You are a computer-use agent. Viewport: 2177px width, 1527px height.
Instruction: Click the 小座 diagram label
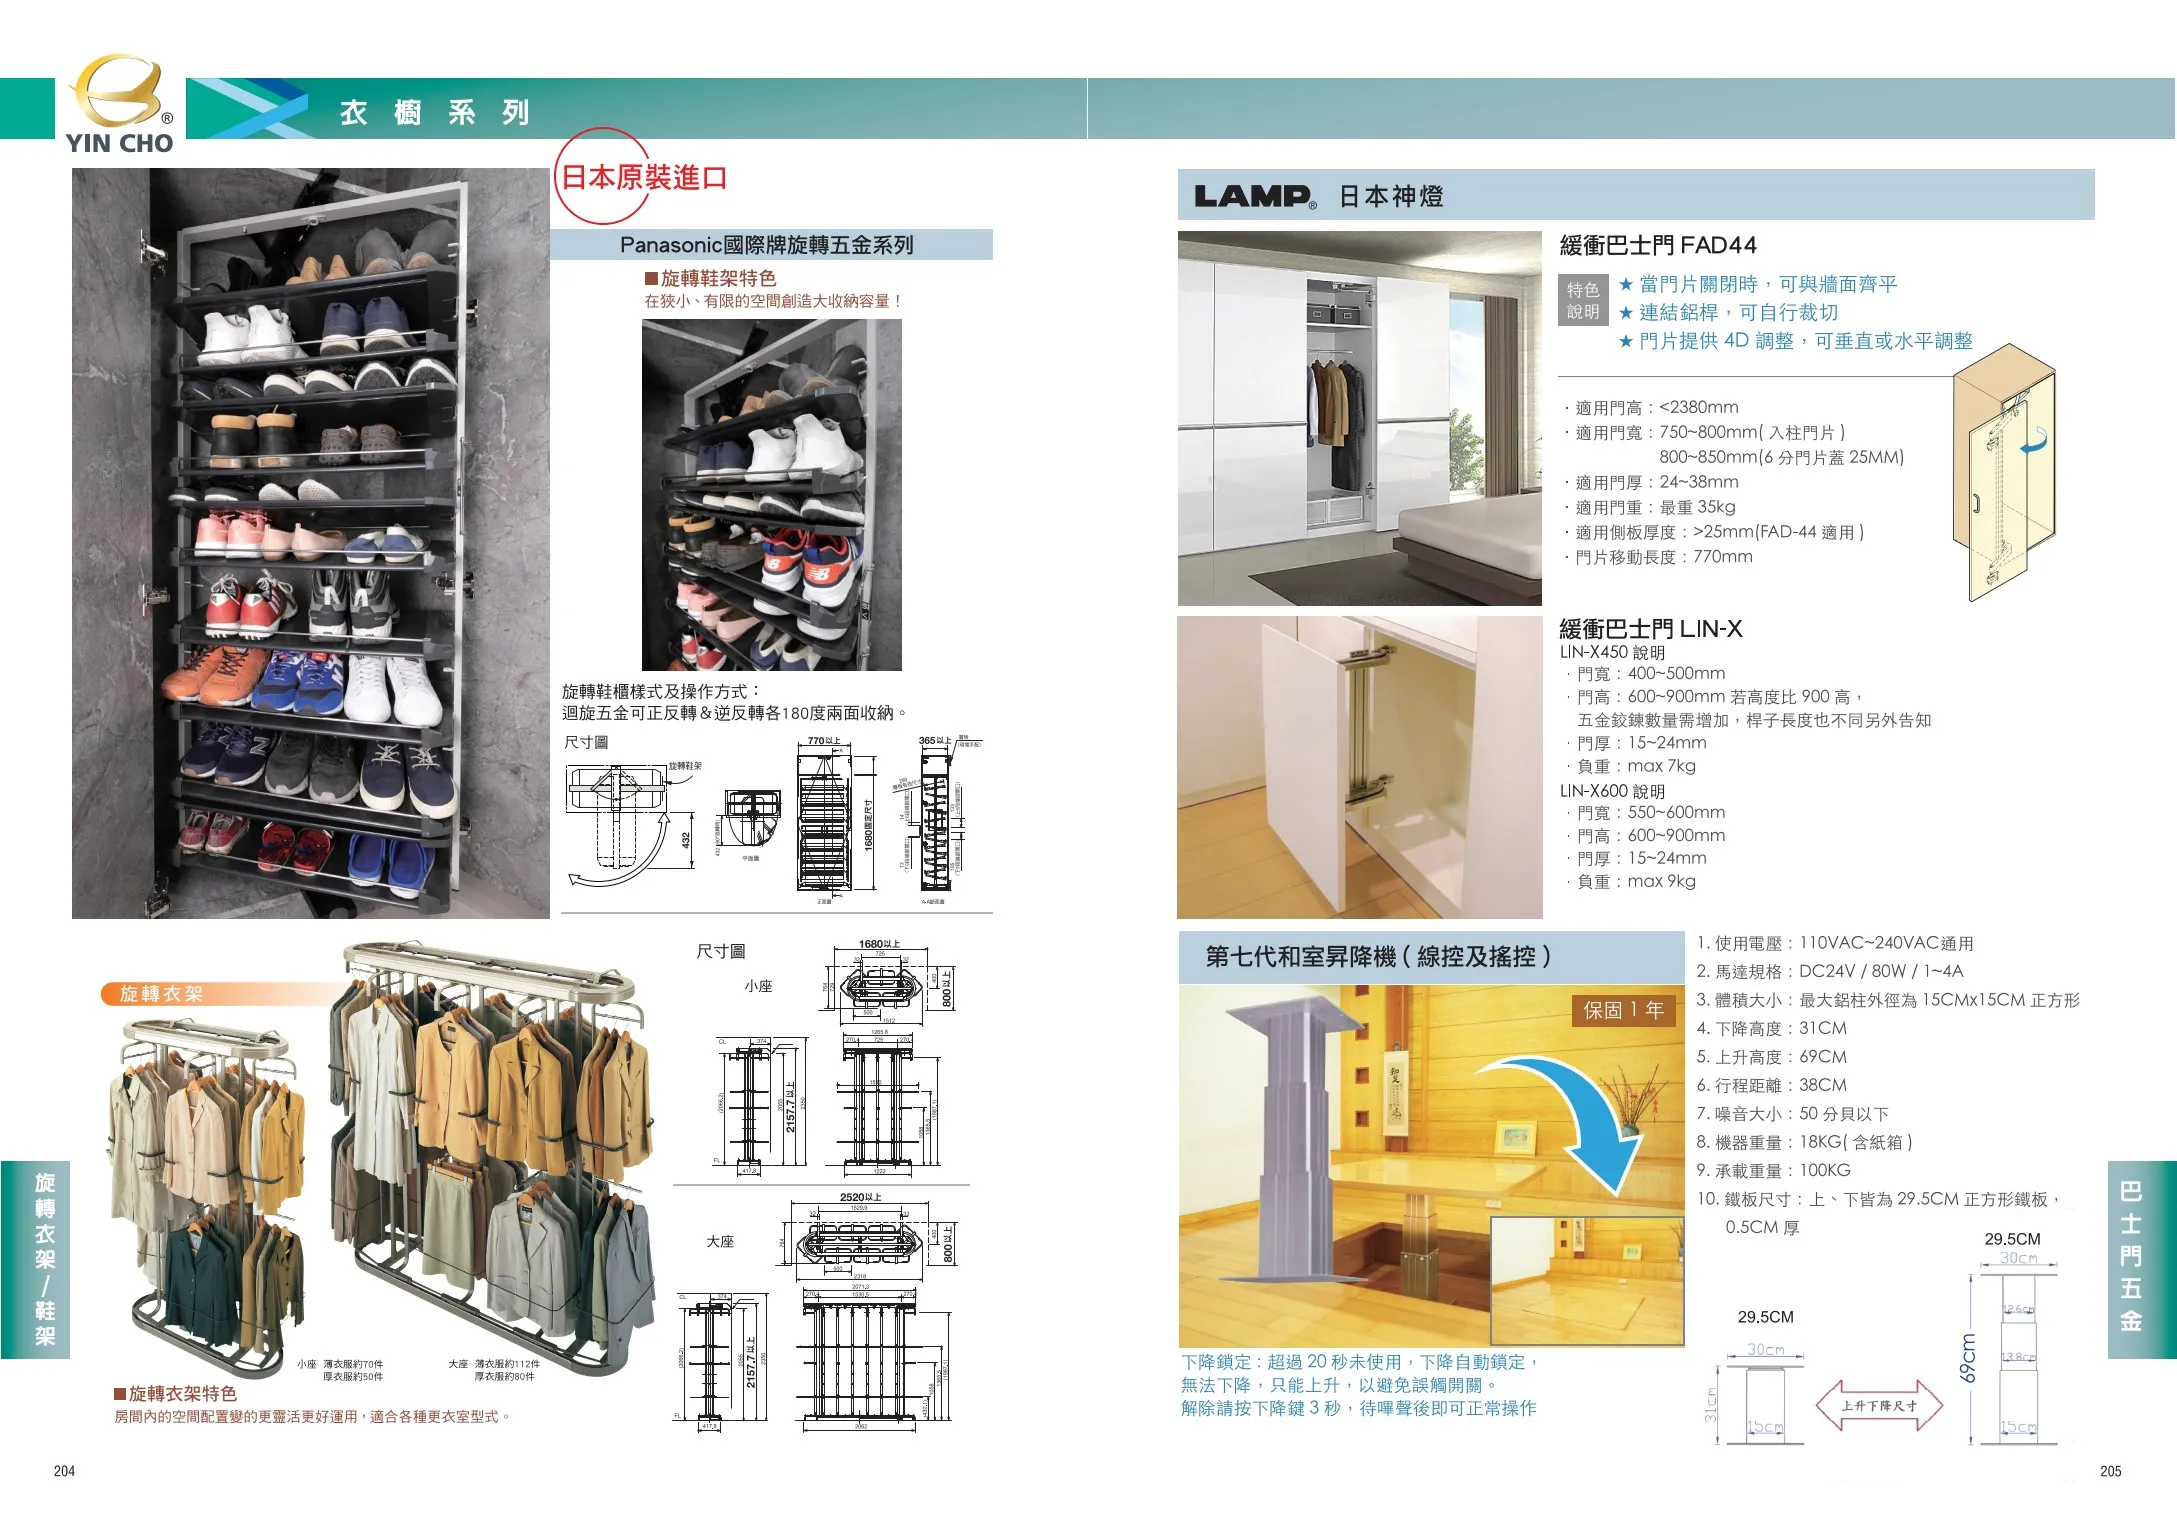click(x=758, y=986)
